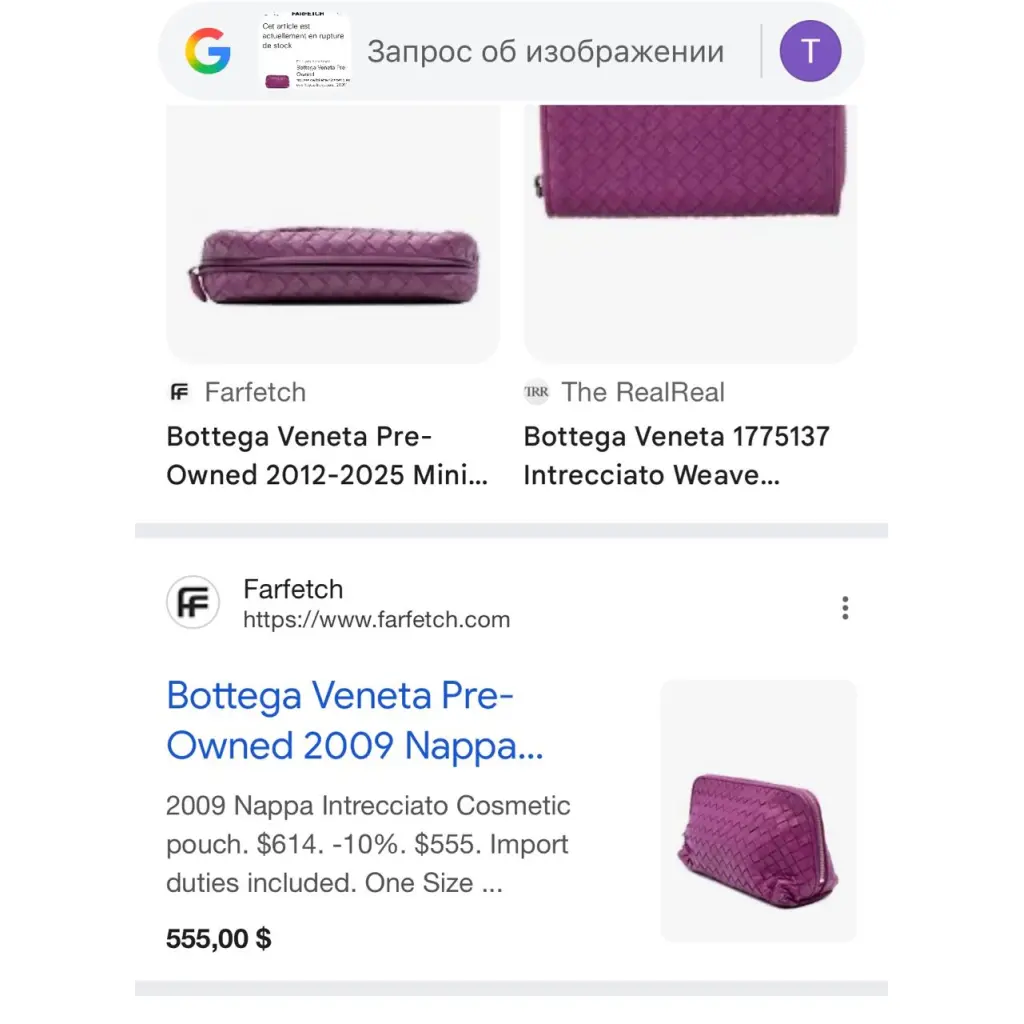This screenshot has height=1024, width=1024.
Task: Click the "Farfetch" site name in search result
Action: (x=293, y=589)
